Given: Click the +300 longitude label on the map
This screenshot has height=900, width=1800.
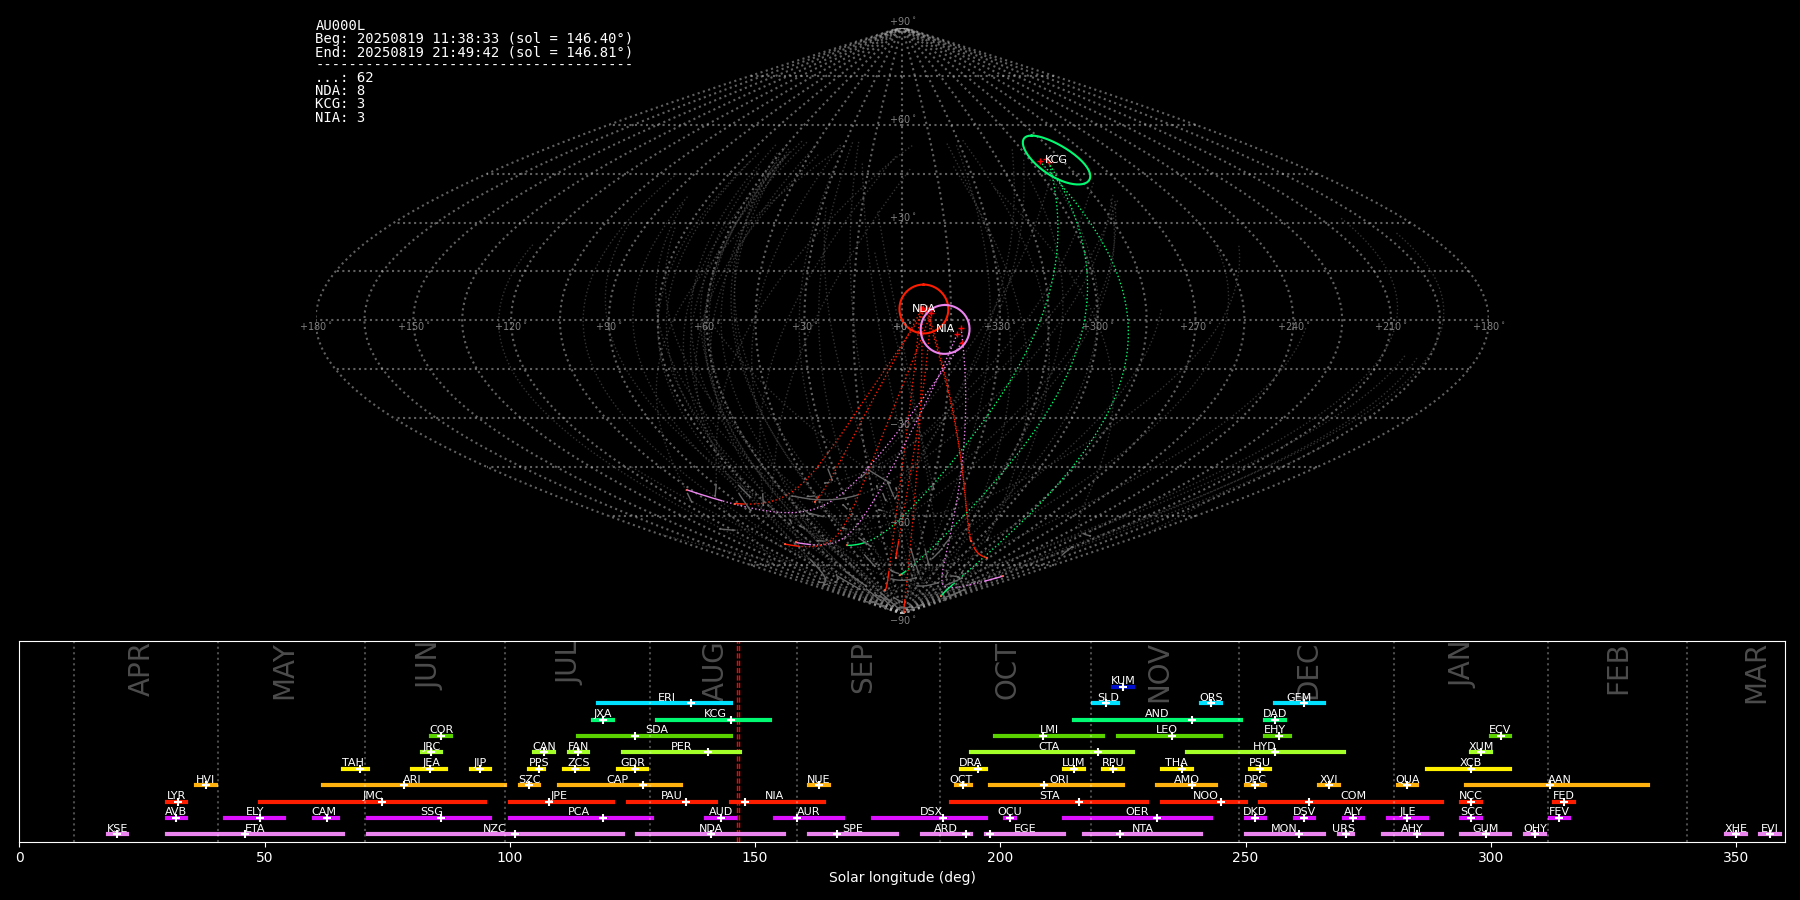Looking at the screenshot, I should pyautogui.click(x=1095, y=327).
